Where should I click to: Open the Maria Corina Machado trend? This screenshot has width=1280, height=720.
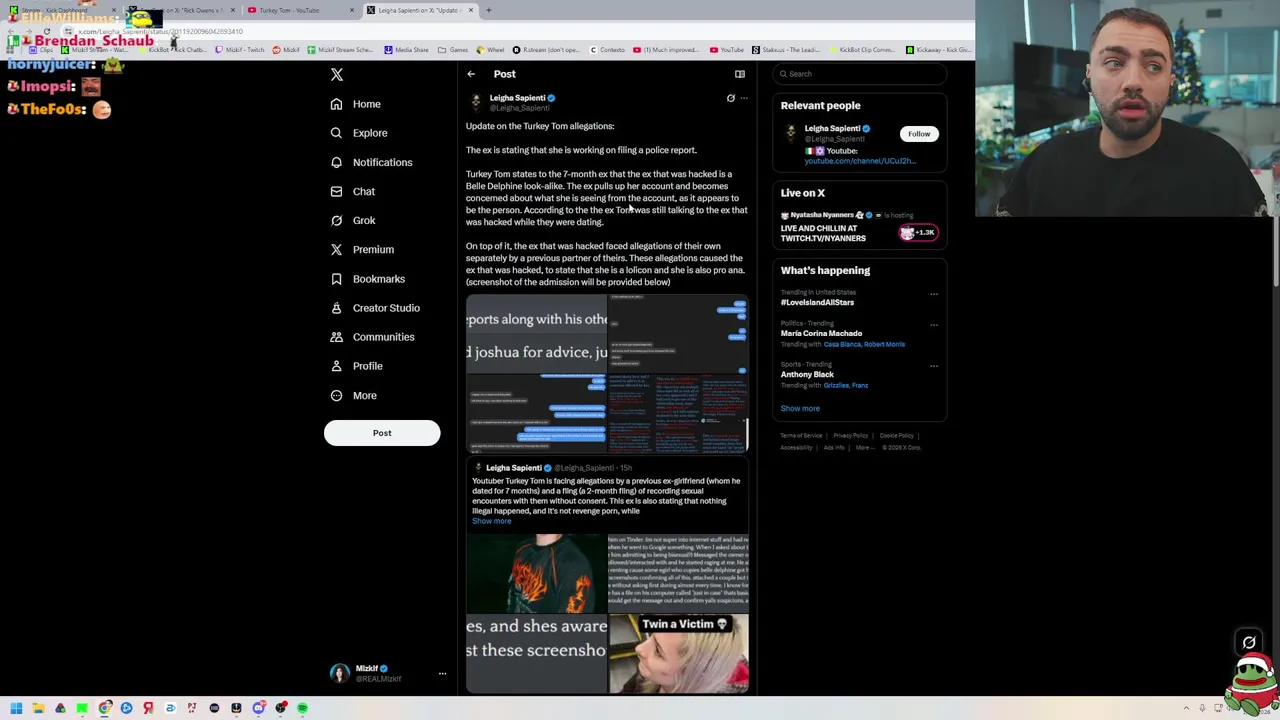pyautogui.click(x=821, y=333)
